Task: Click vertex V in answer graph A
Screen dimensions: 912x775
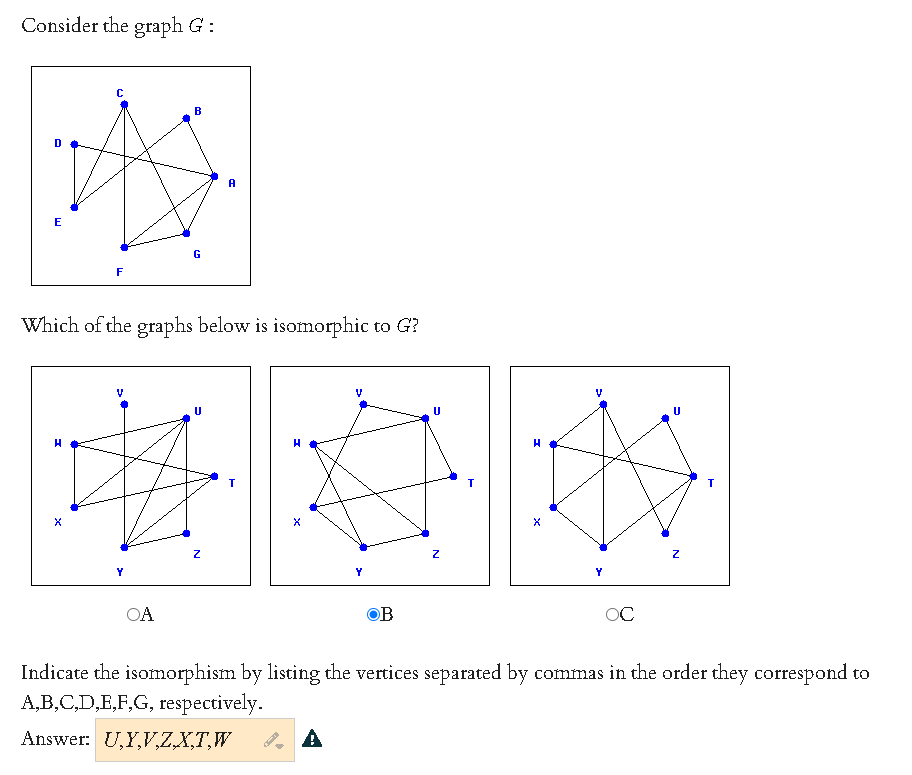Action: tap(123, 404)
